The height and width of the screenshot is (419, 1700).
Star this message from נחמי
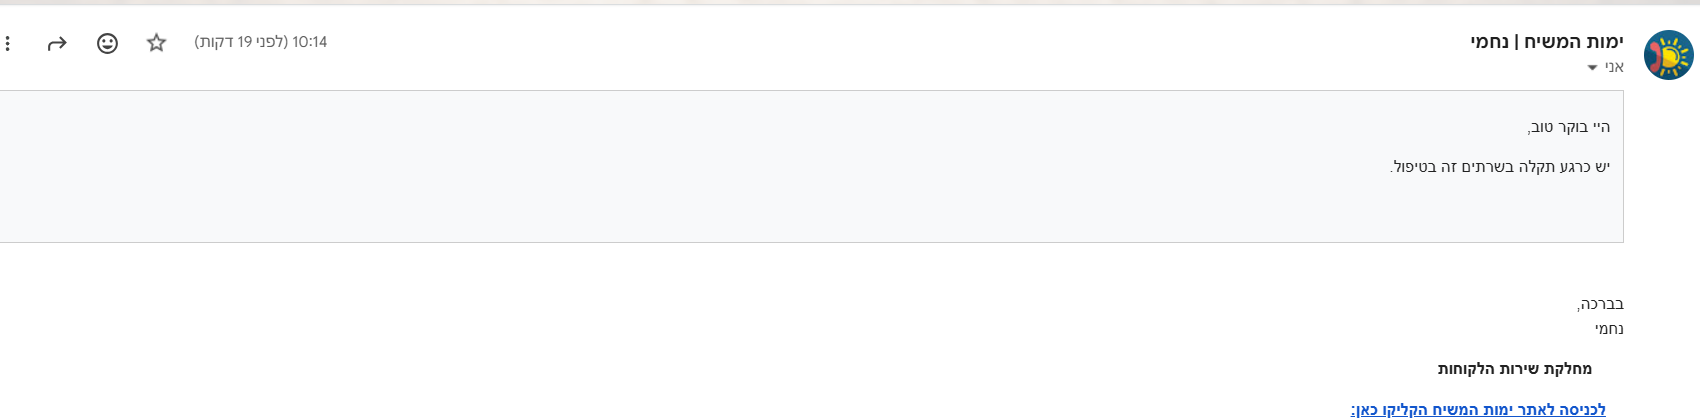point(156,43)
